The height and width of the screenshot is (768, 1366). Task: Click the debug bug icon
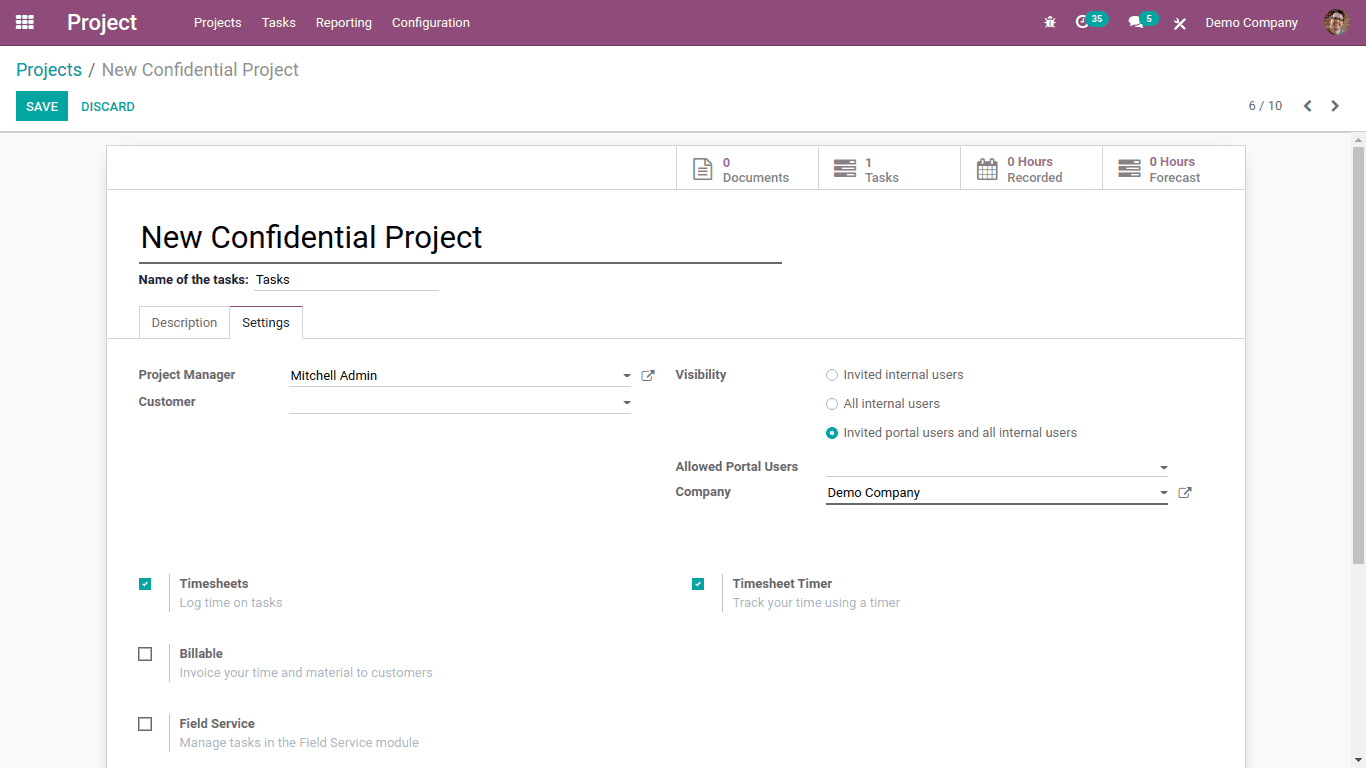pyautogui.click(x=1050, y=22)
